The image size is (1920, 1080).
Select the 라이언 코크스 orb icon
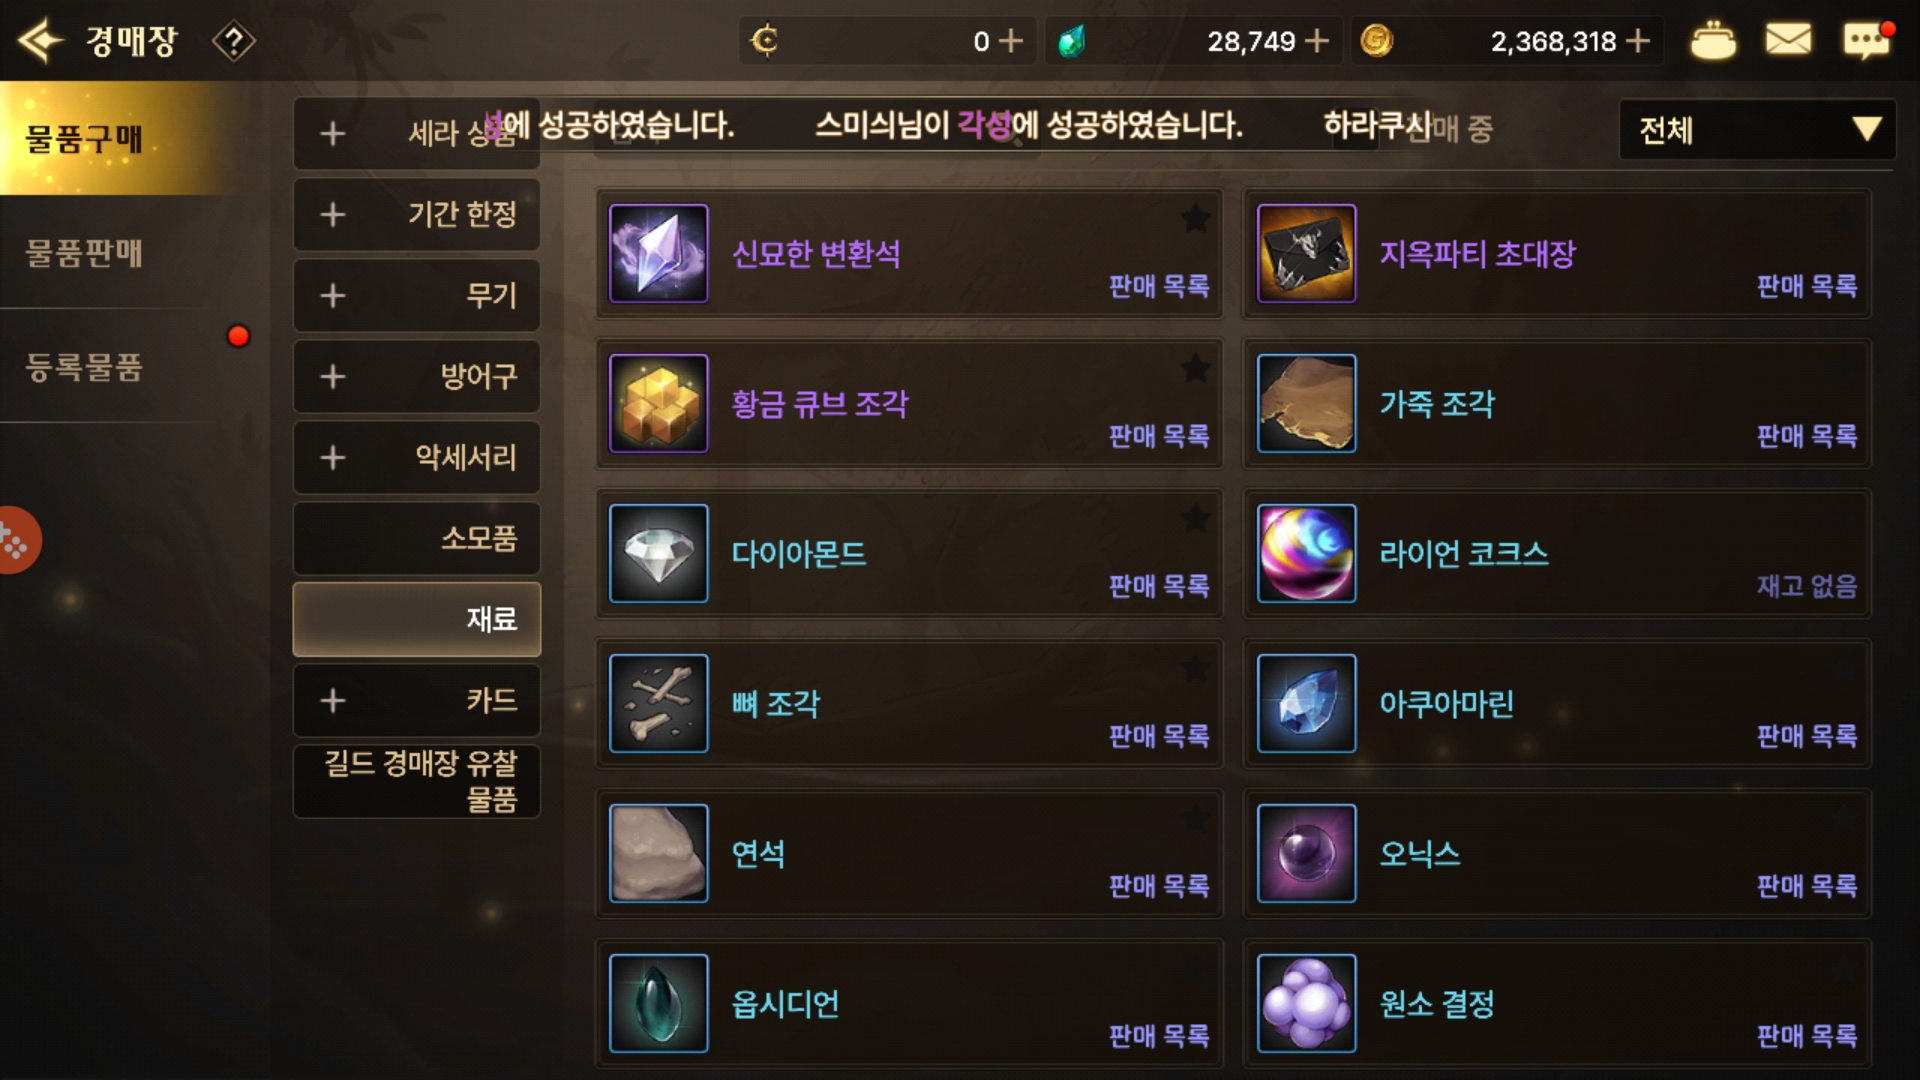coord(1307,554)
